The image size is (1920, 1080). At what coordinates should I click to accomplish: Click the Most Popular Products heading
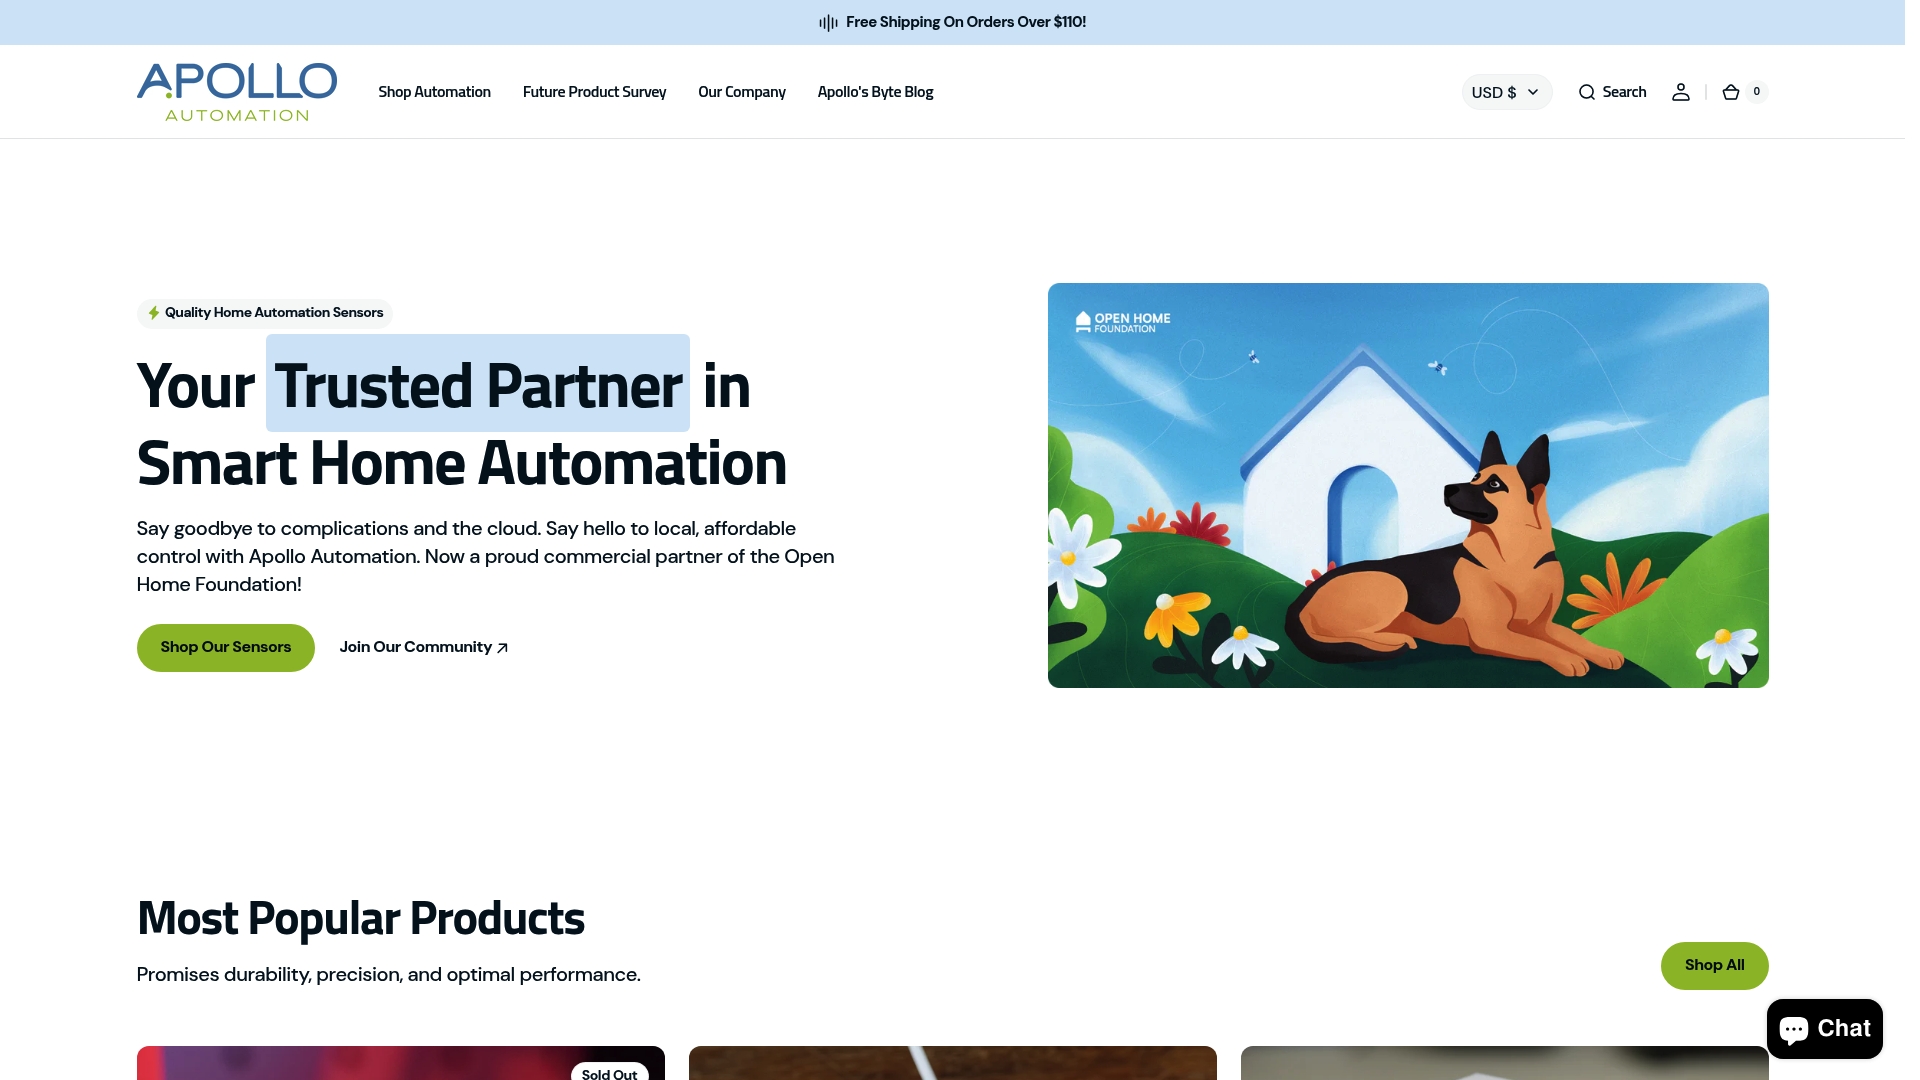pyautogui.click(x=361, y=918)
